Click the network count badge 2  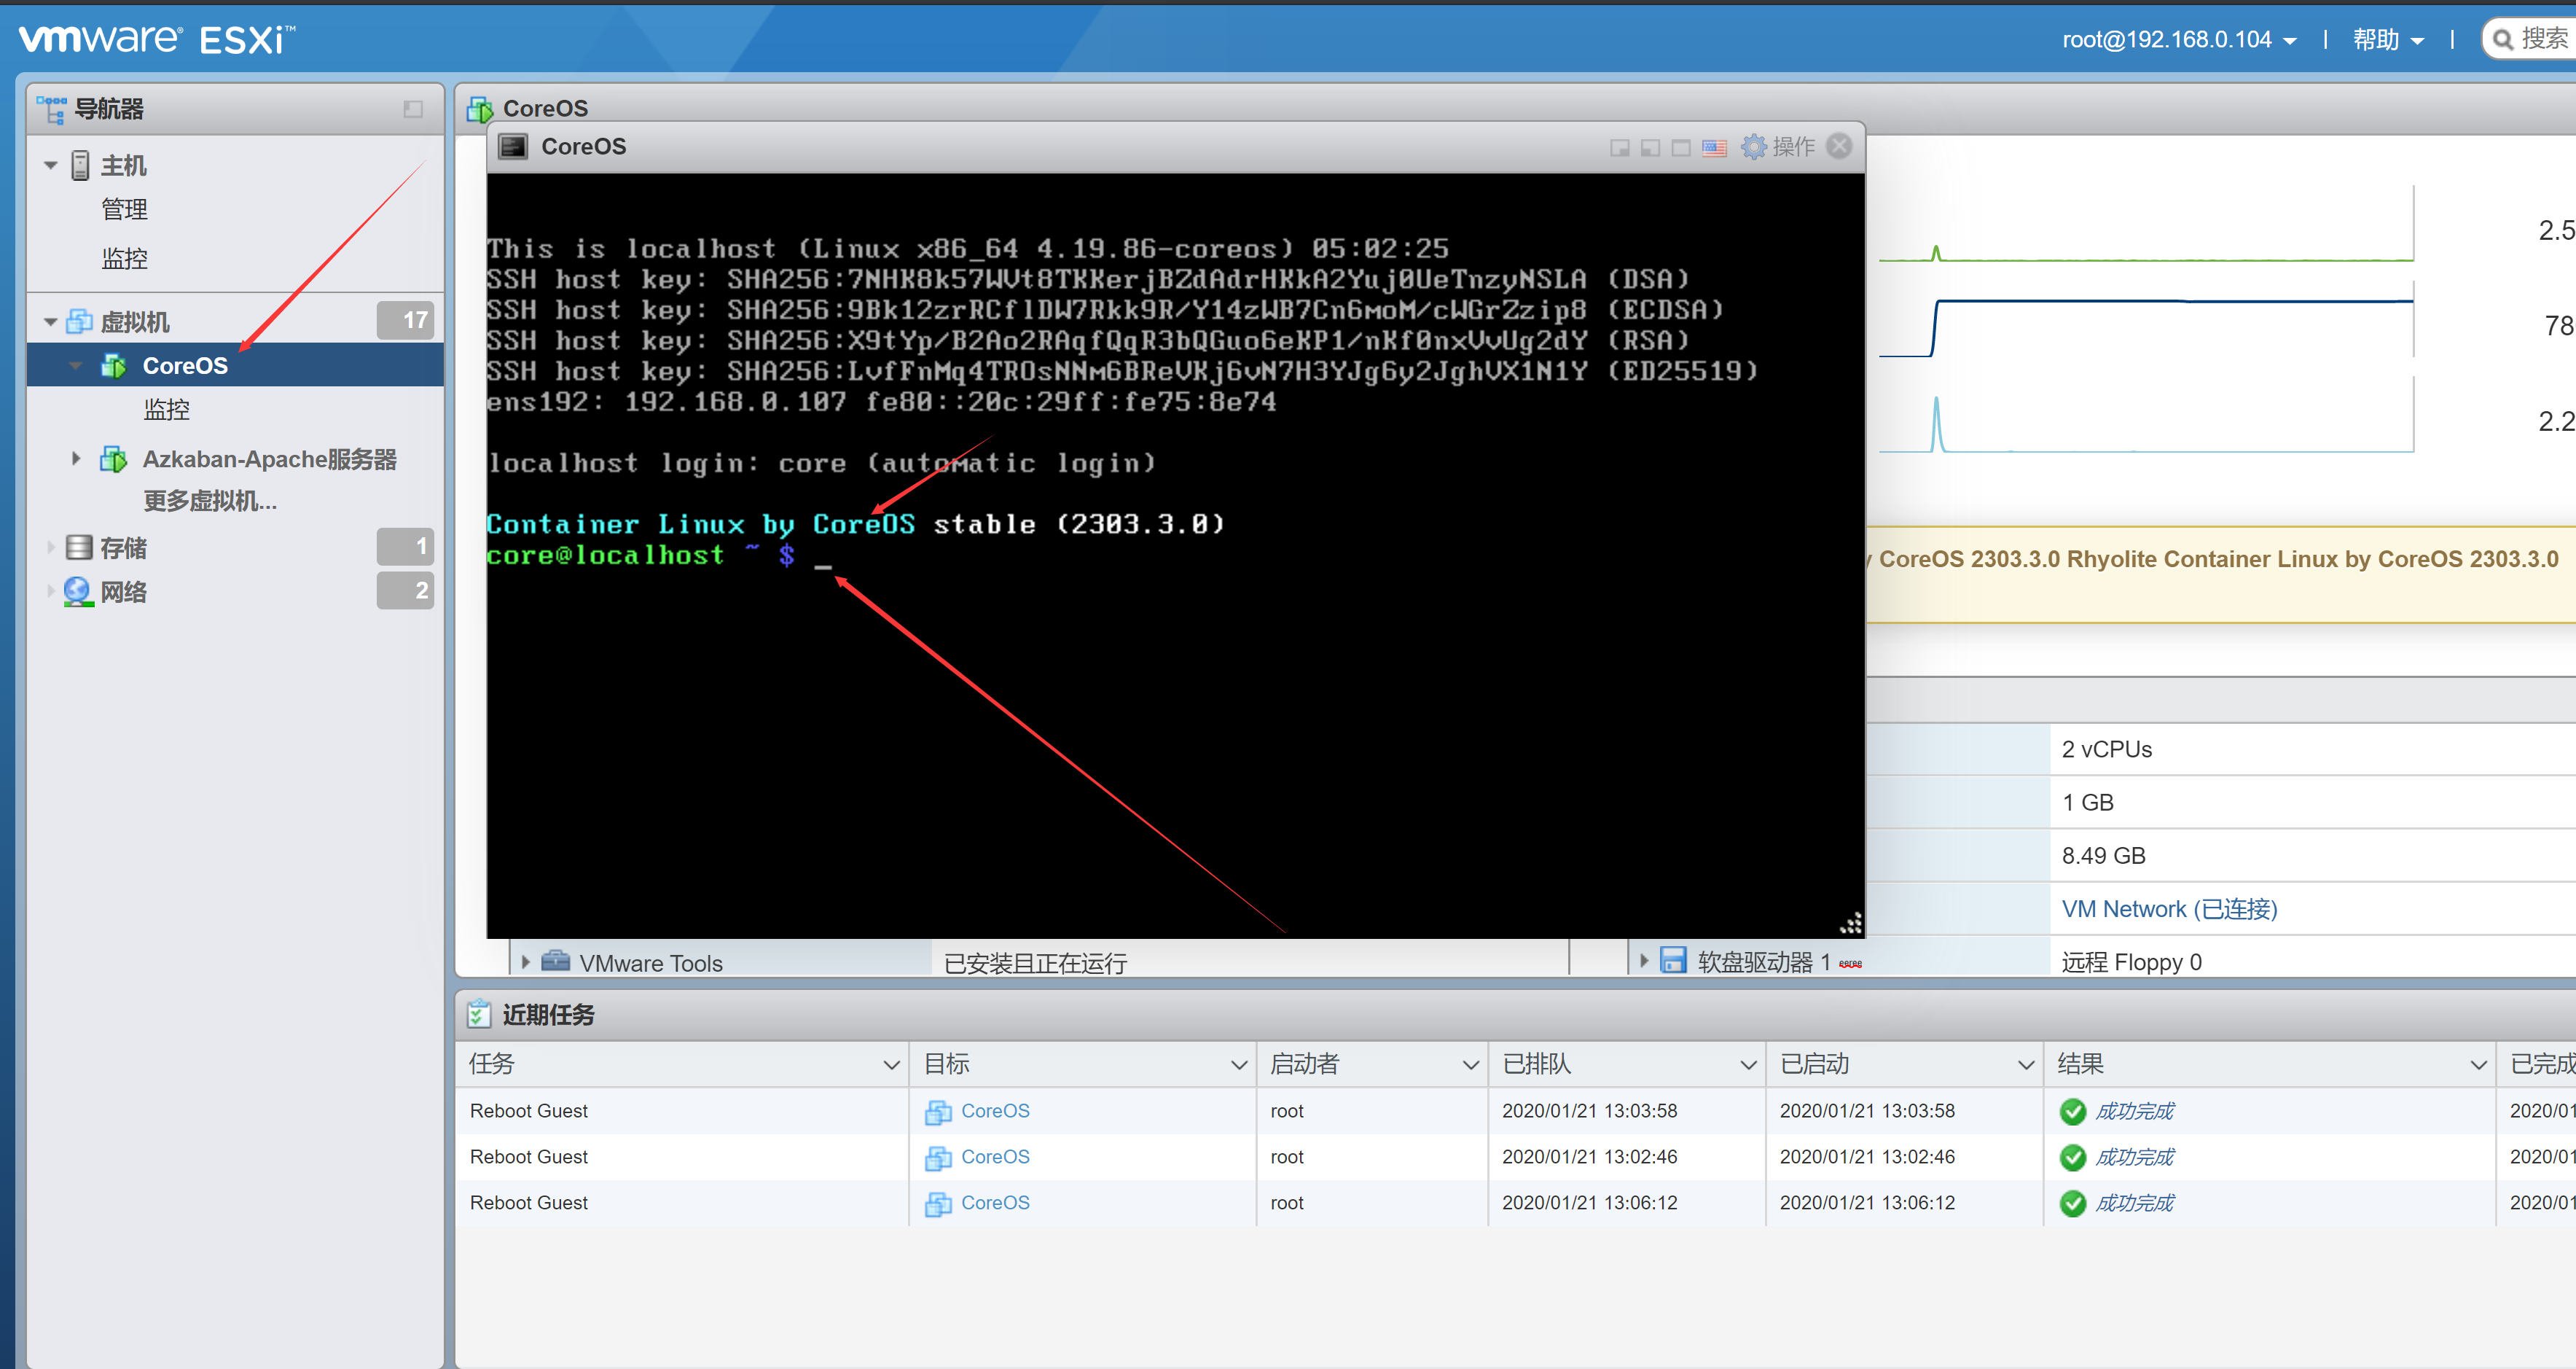pyautogui.click(x=405, y=590)
